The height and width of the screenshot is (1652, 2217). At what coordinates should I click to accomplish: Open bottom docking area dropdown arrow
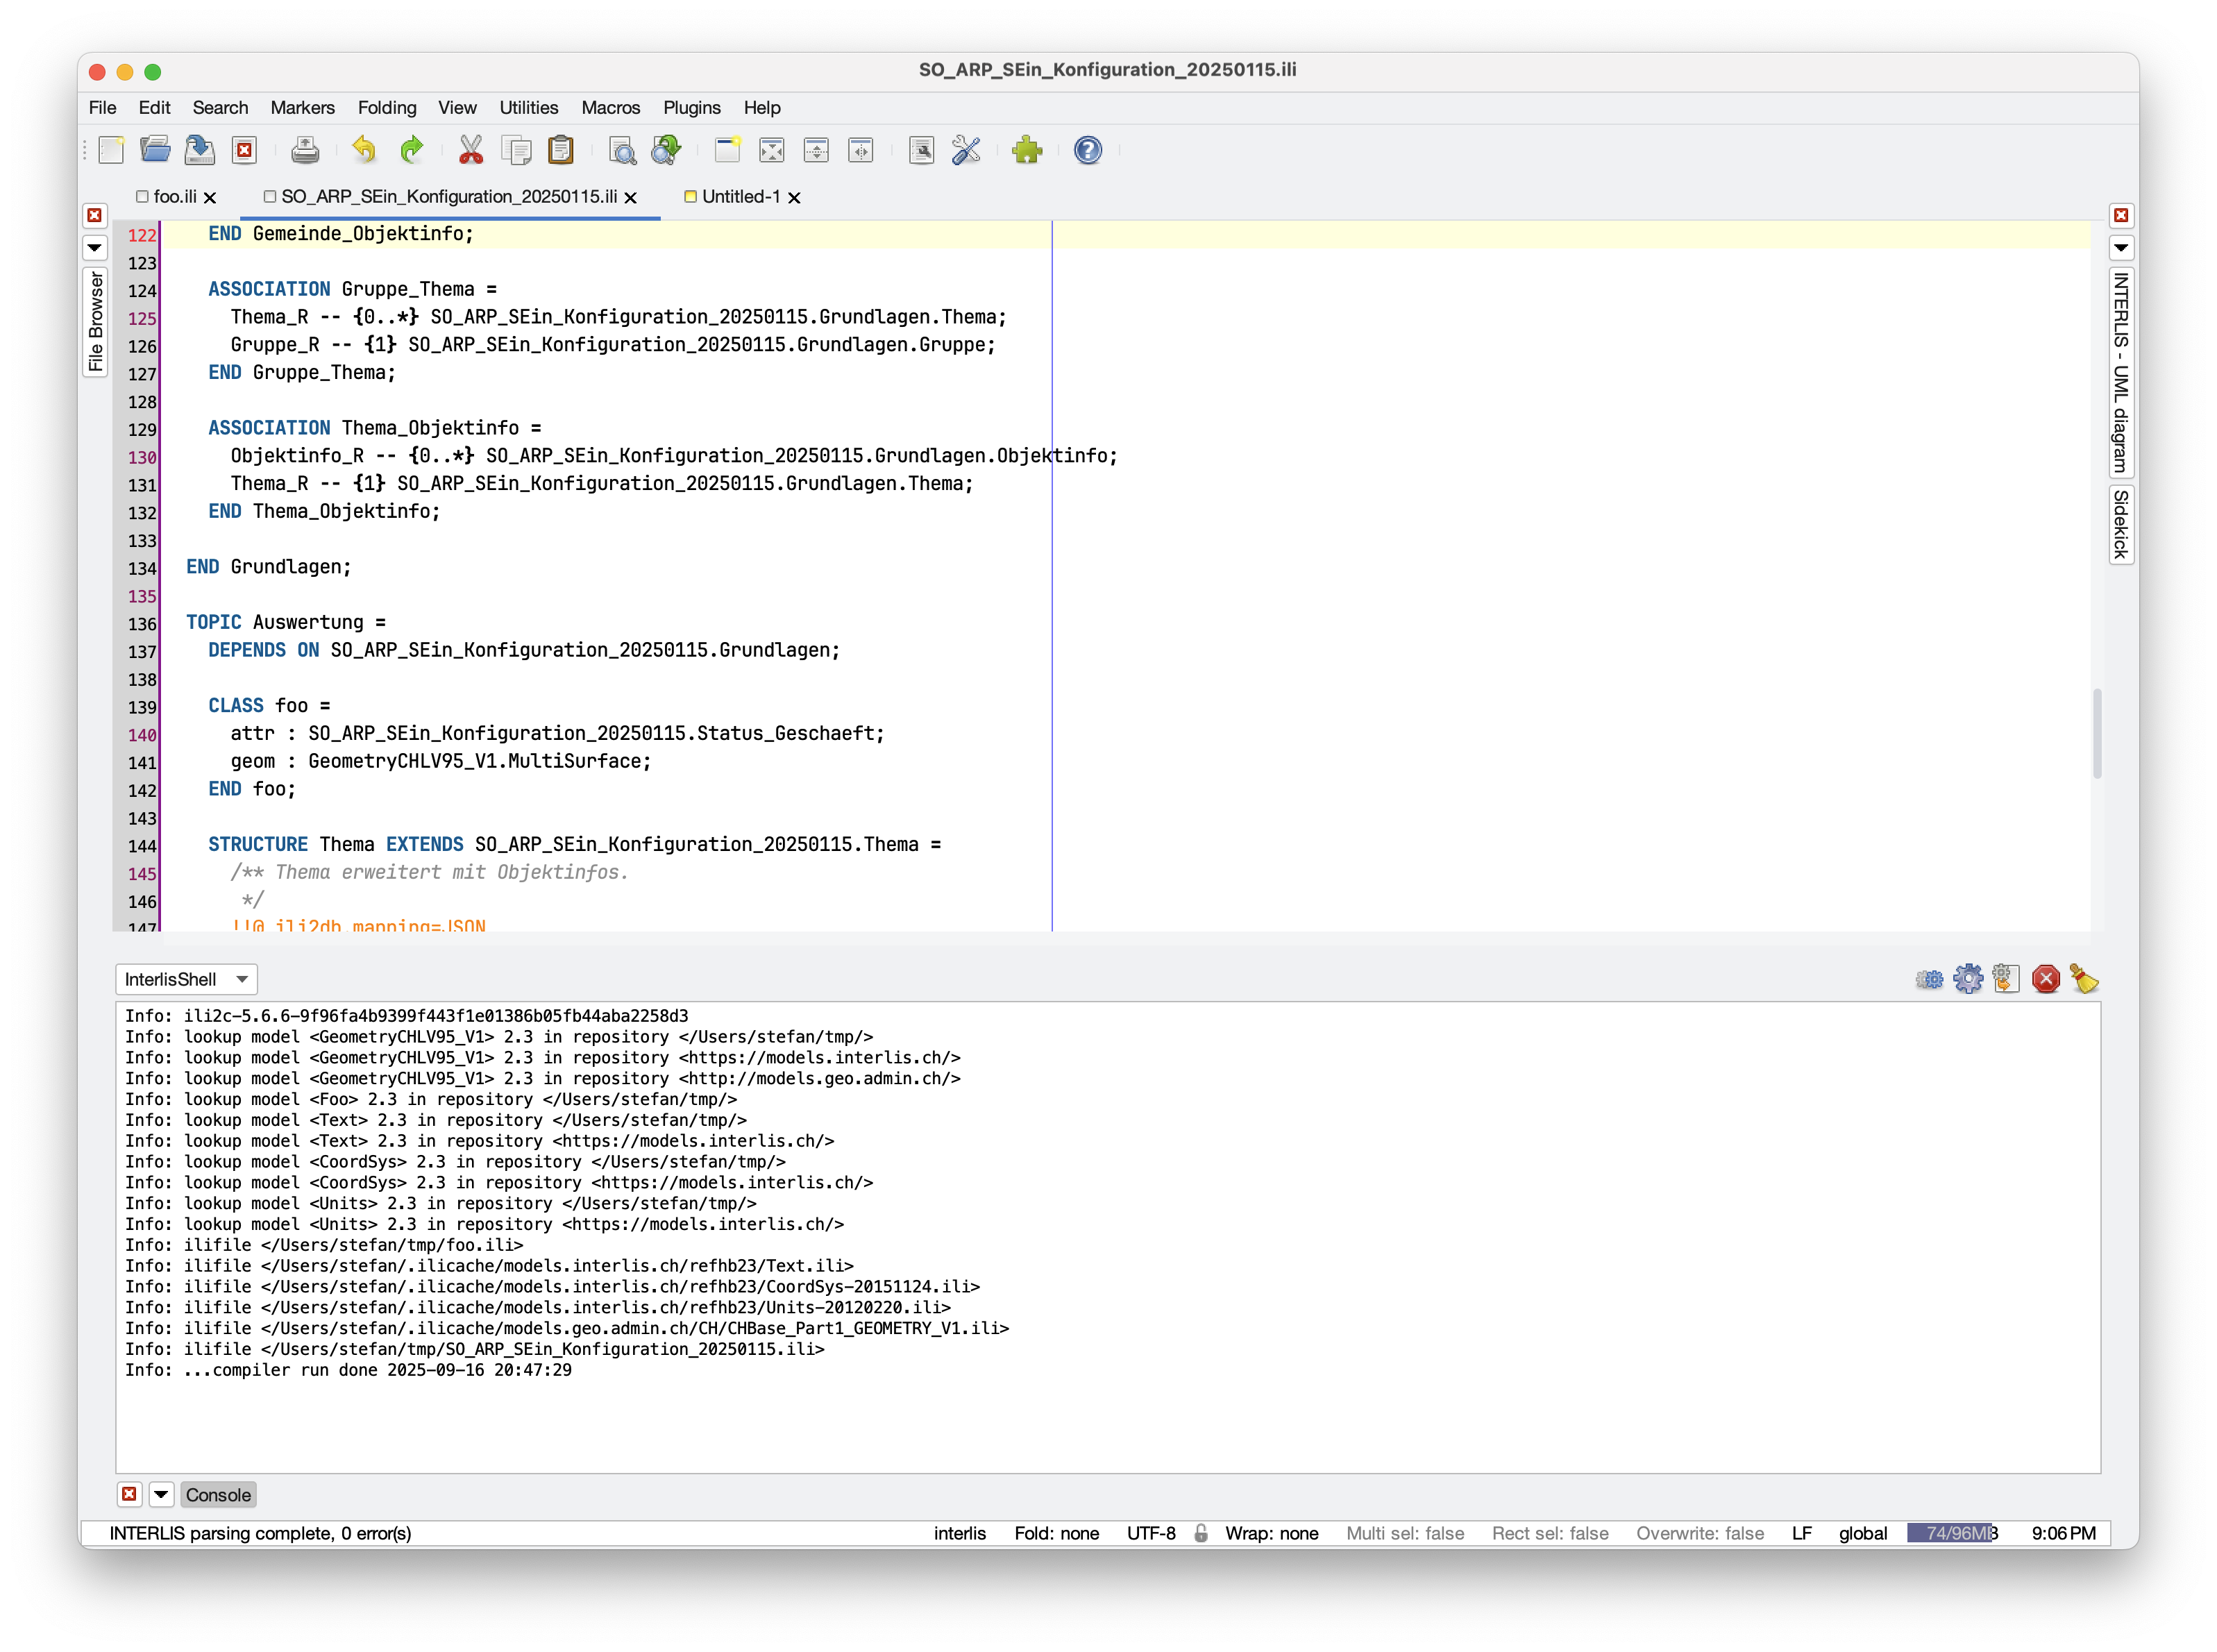click(161, 1494)
